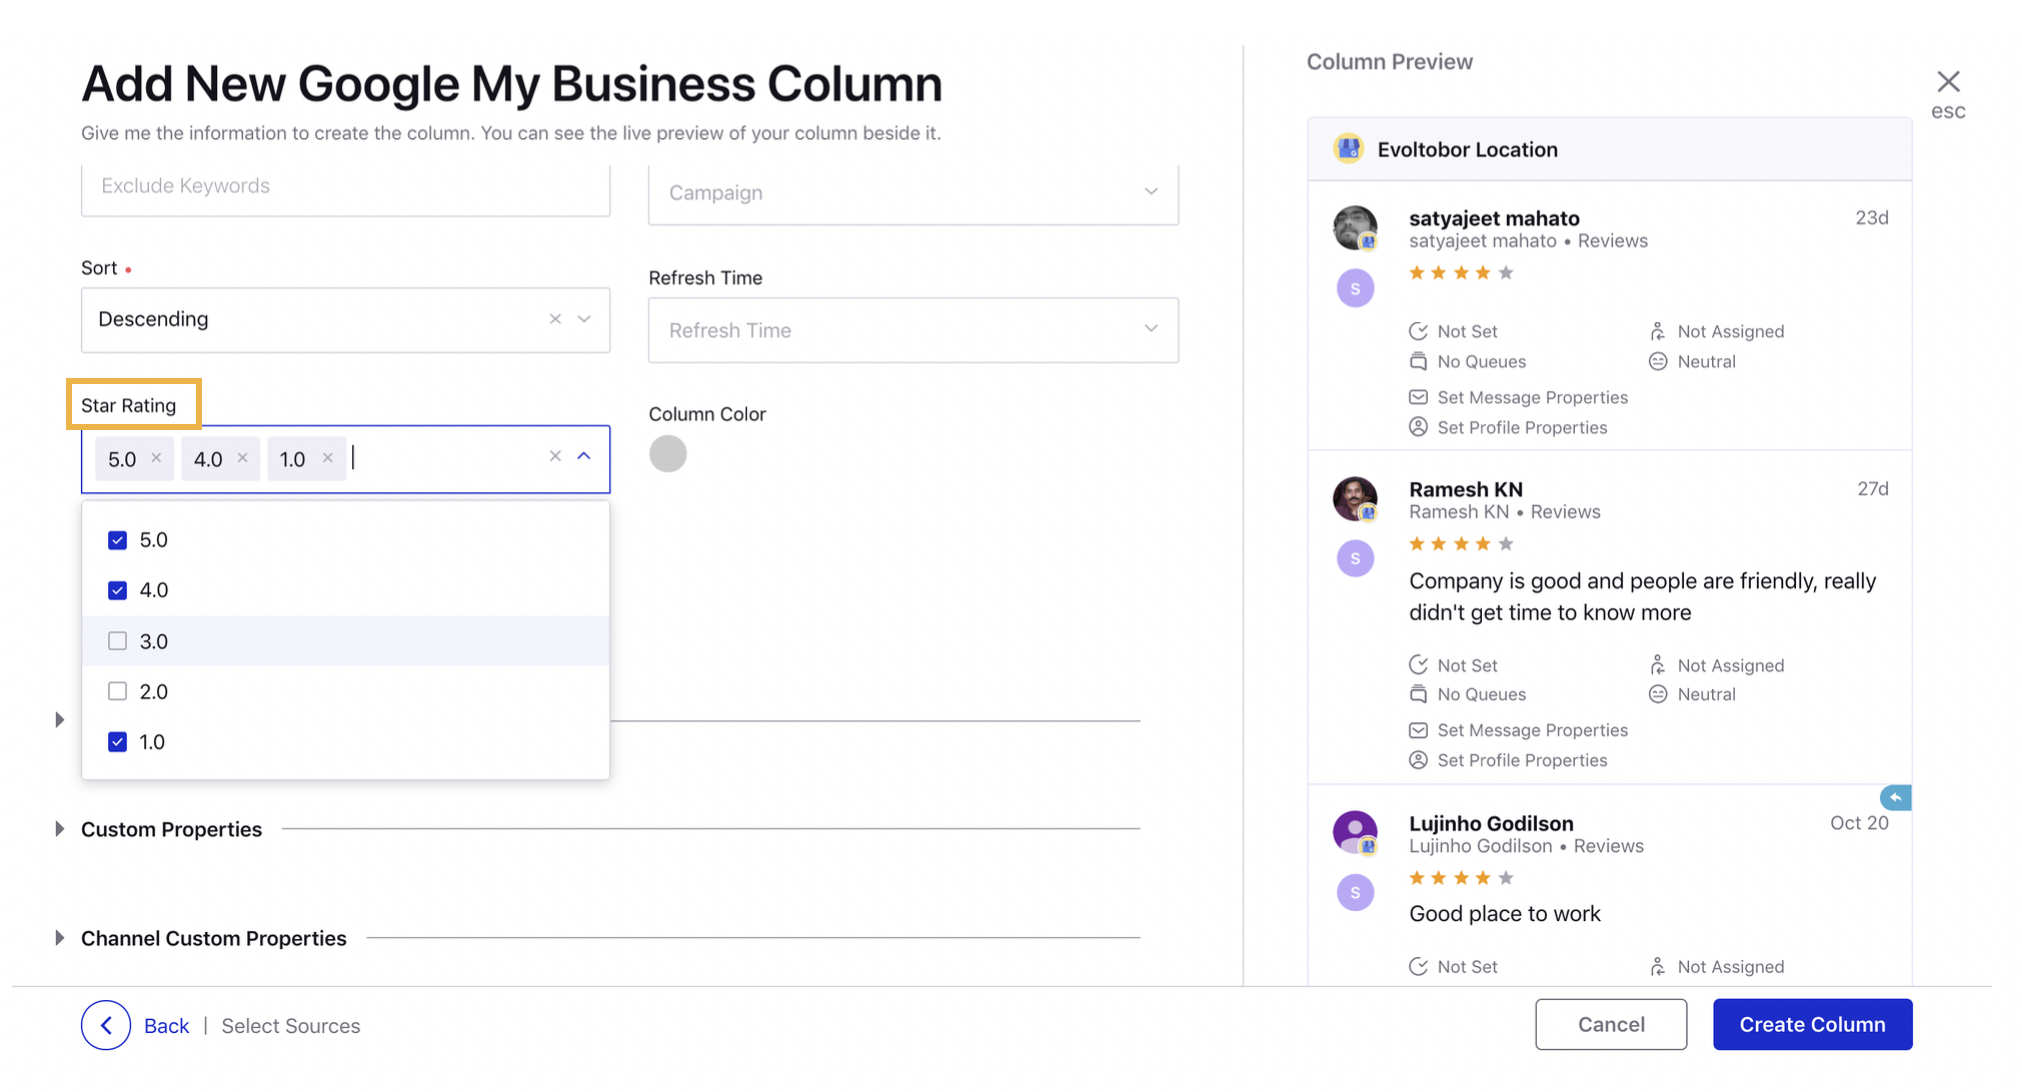Uncheck the 5.0 rating checkbox

(x=117, y=540)
